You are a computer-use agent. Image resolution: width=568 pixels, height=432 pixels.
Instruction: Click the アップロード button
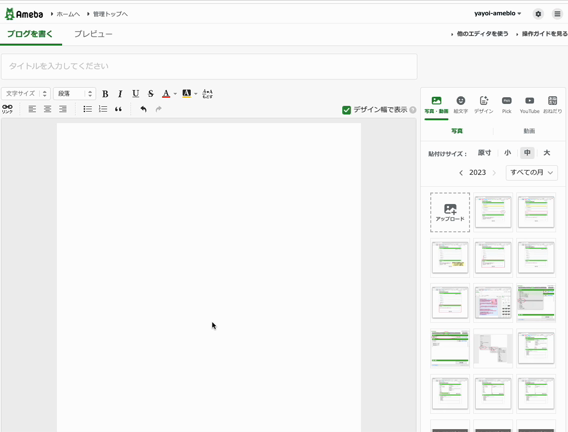(x=450, y=212)
